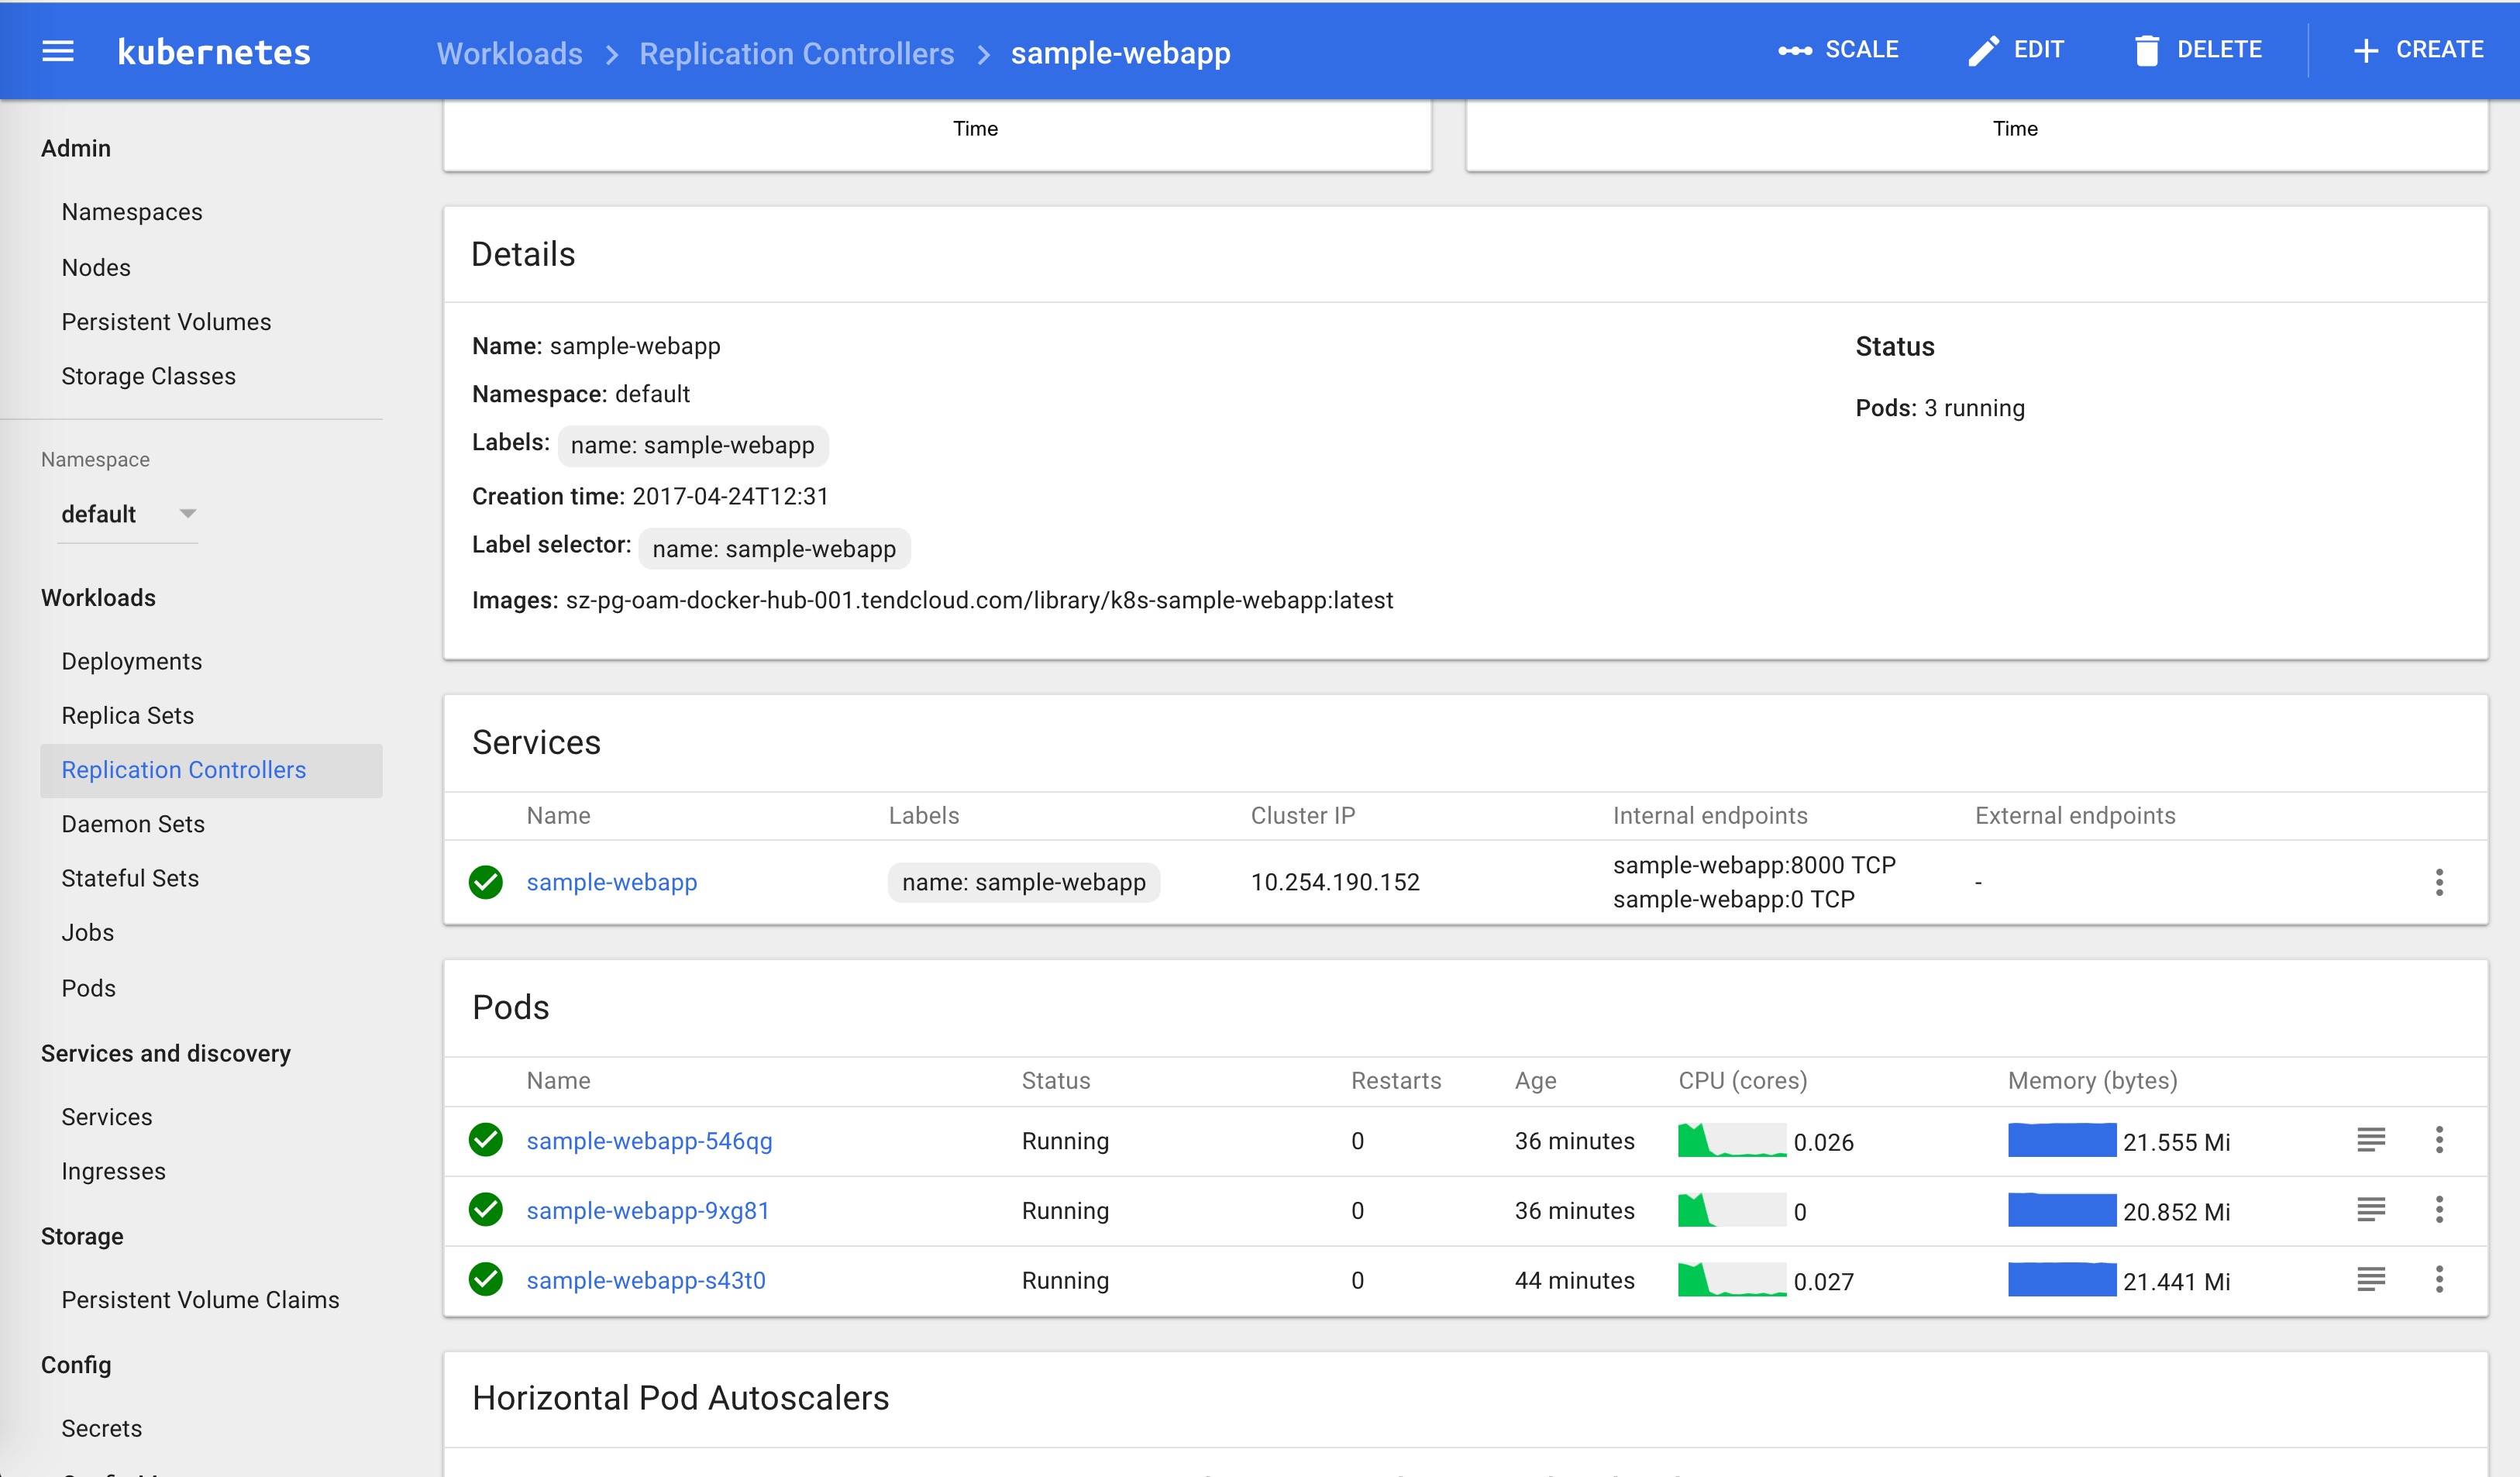Go to Deployments in sidebar

(x=131, y=661)
